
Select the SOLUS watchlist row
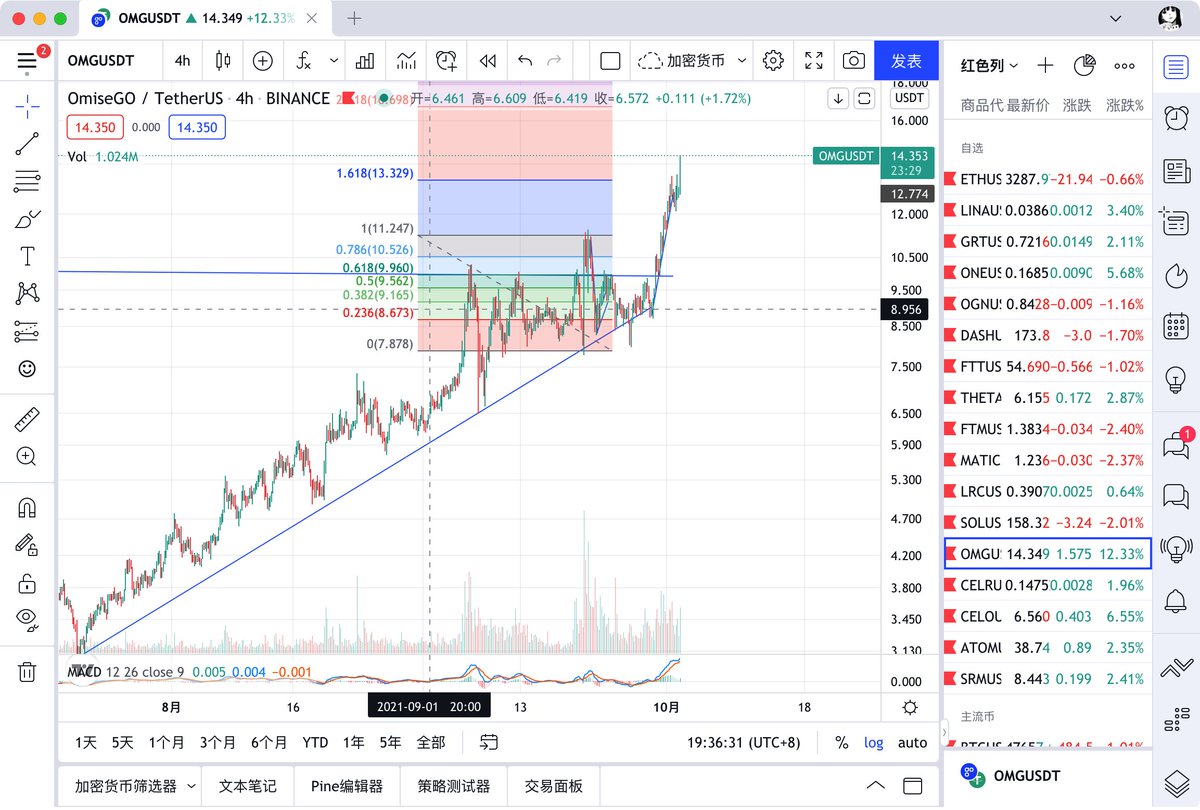[x=1048, y=523]
